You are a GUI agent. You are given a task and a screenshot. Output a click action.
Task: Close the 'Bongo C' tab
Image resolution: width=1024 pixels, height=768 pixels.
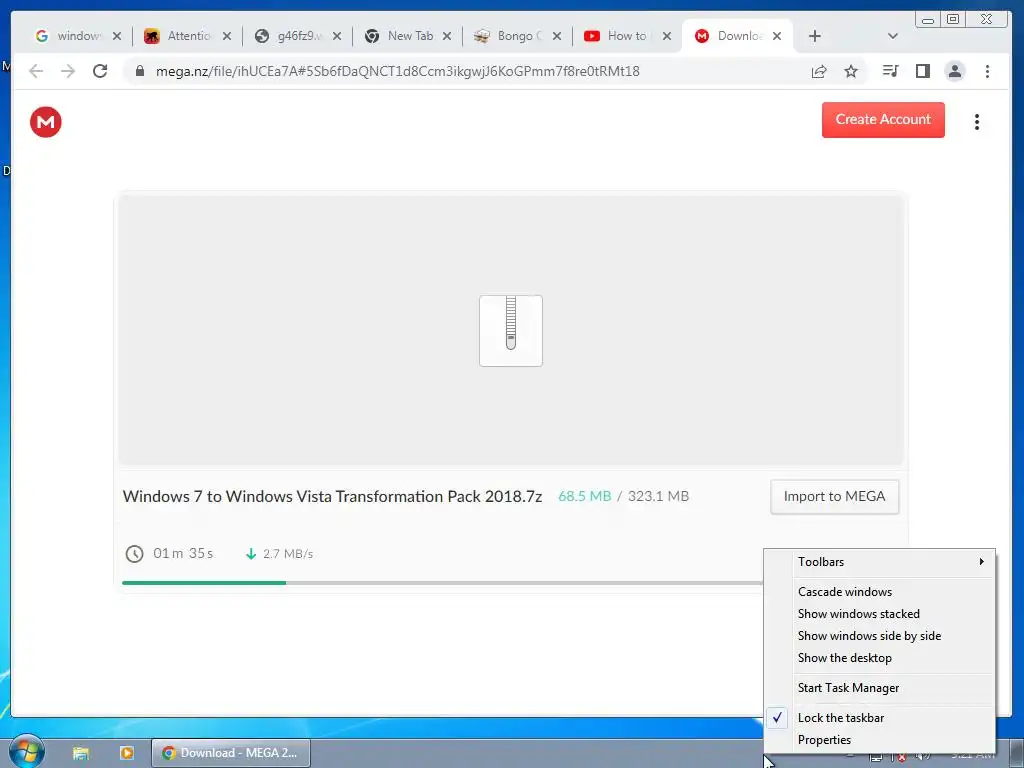(x=556, y=36)
